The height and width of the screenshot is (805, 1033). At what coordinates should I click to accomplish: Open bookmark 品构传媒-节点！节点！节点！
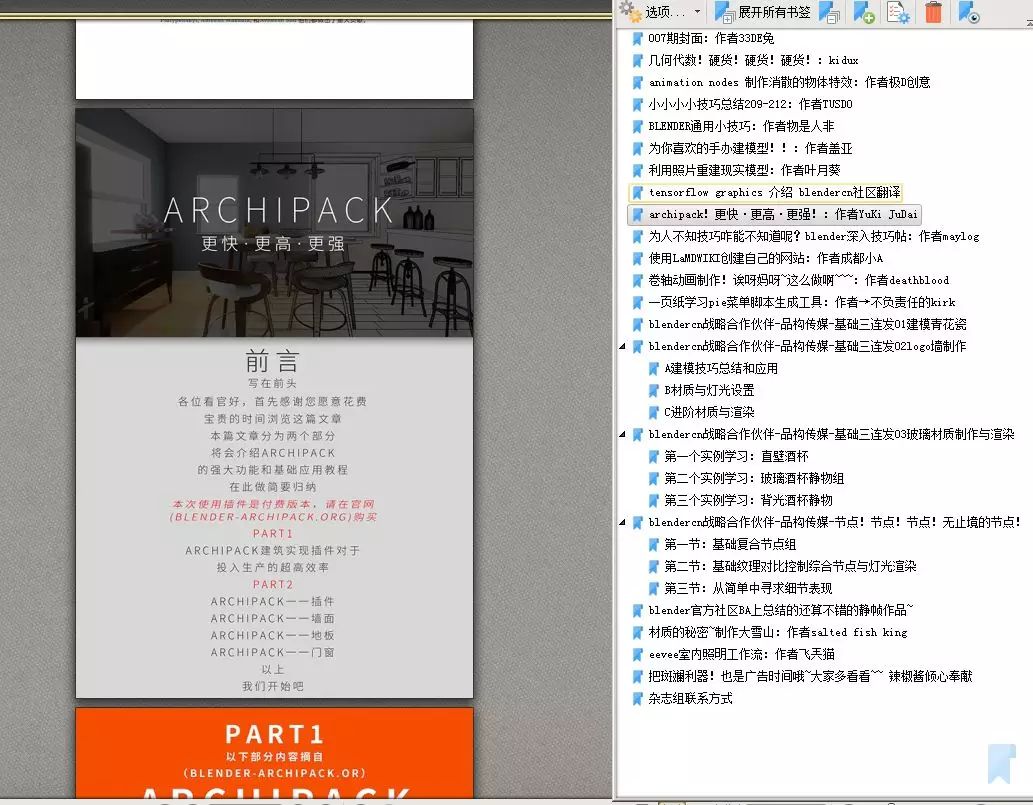pos(834,522)
